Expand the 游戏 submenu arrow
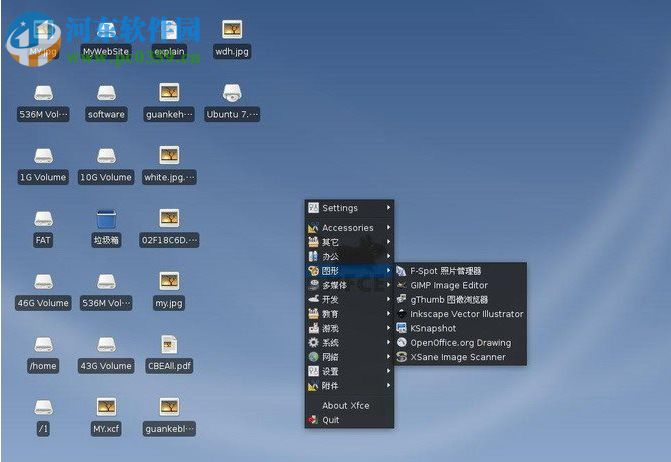 [388, 328]
